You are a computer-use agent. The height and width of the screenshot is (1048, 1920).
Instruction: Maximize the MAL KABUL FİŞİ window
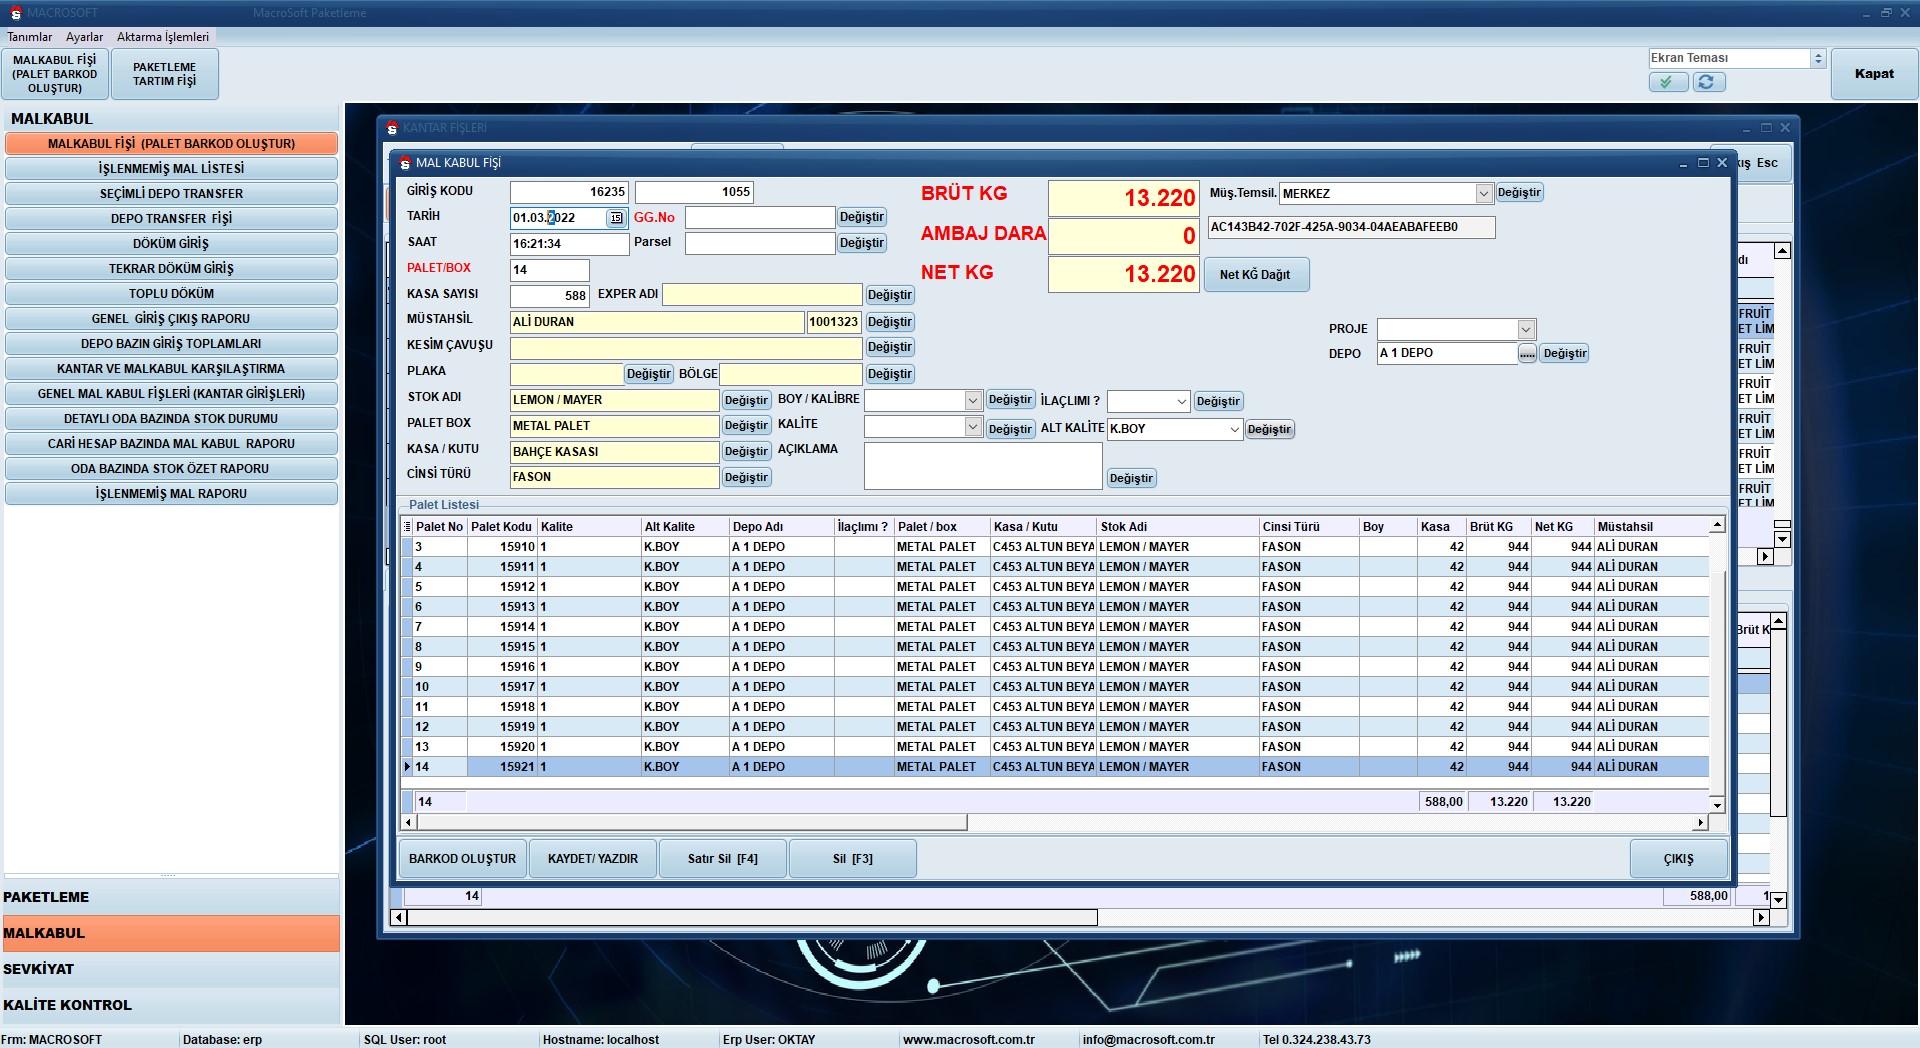[x=1703, y=163]
